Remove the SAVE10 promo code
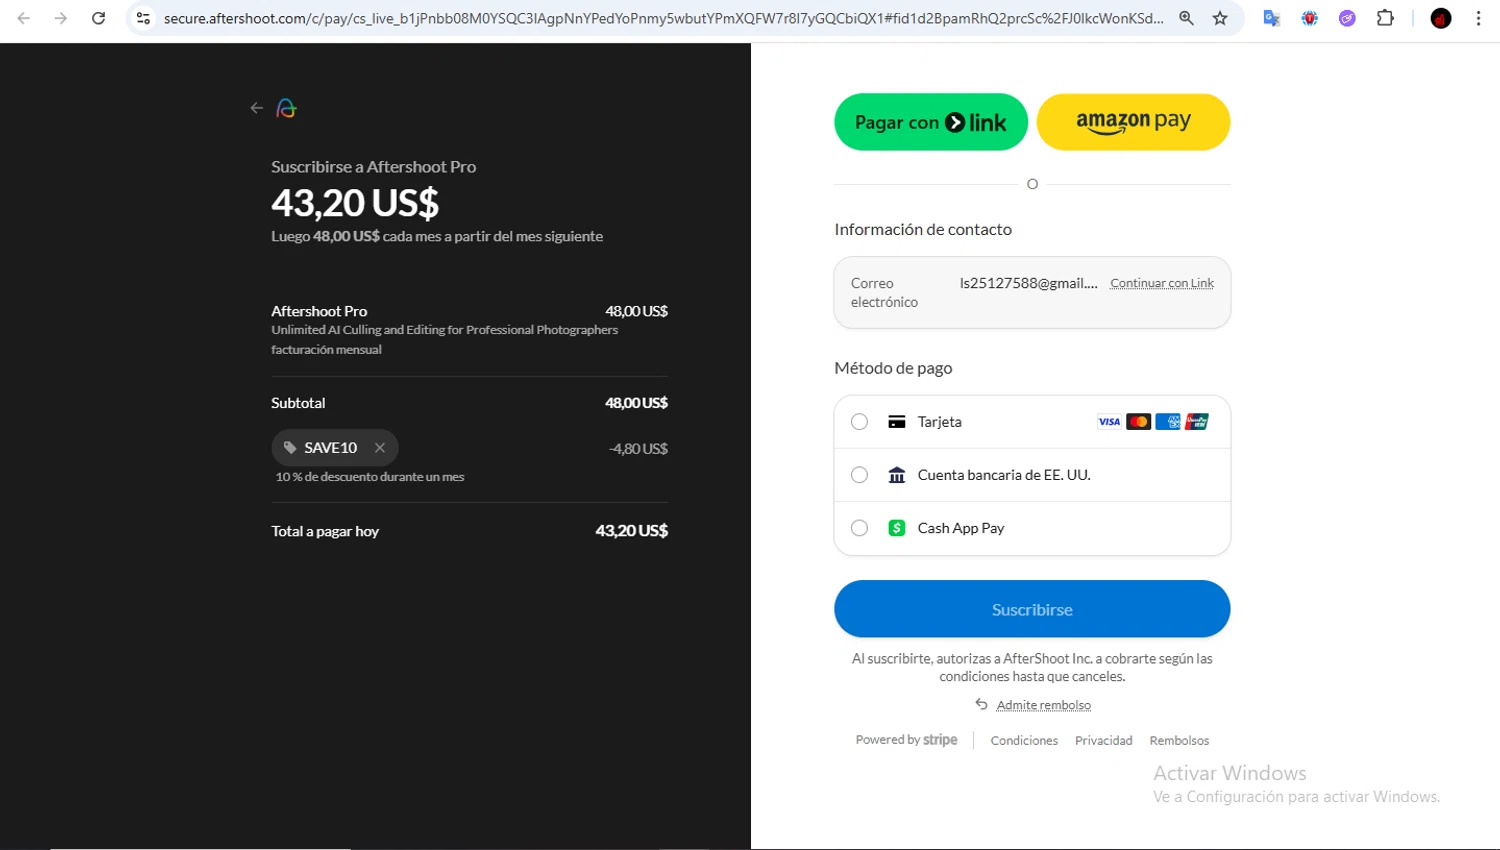This screenshot has height=850, width=1500. point(380,448)
